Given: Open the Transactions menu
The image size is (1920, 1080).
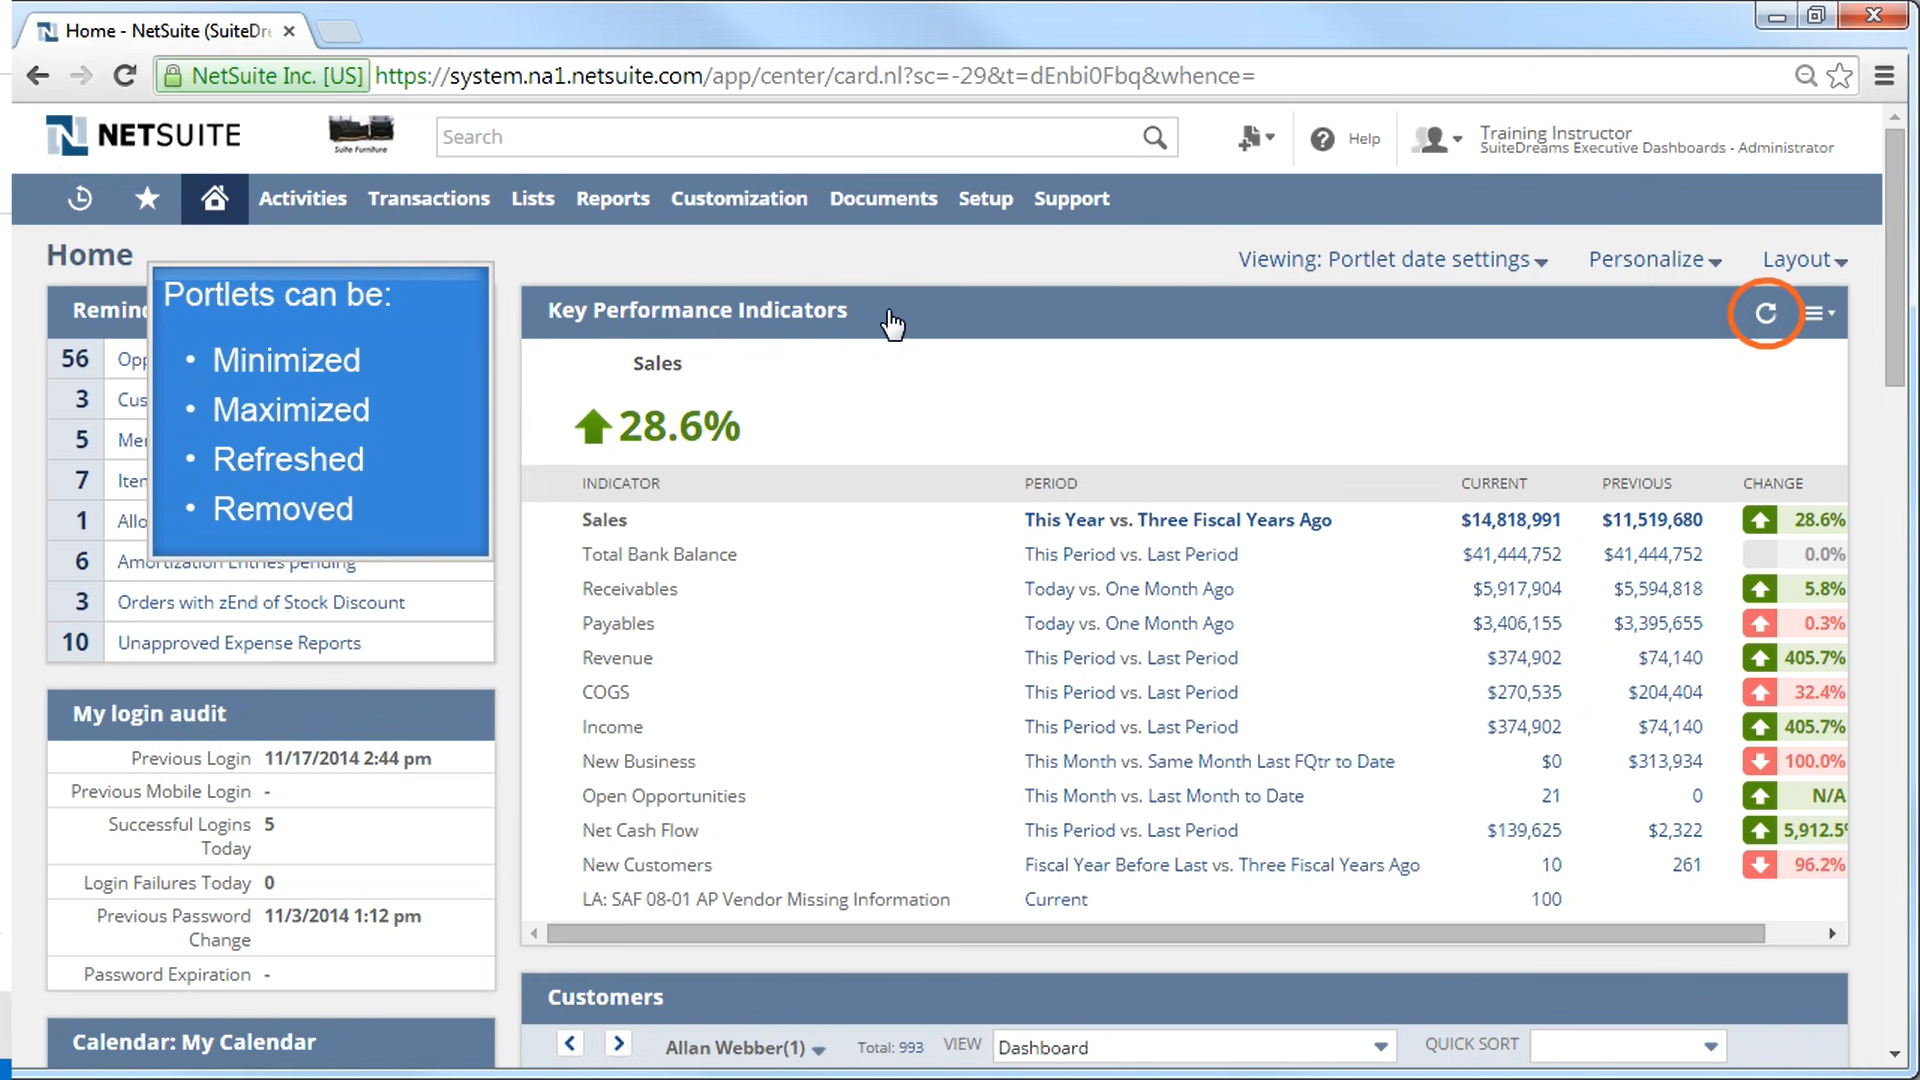Looking at the screenshot, I should pos(429,199).
